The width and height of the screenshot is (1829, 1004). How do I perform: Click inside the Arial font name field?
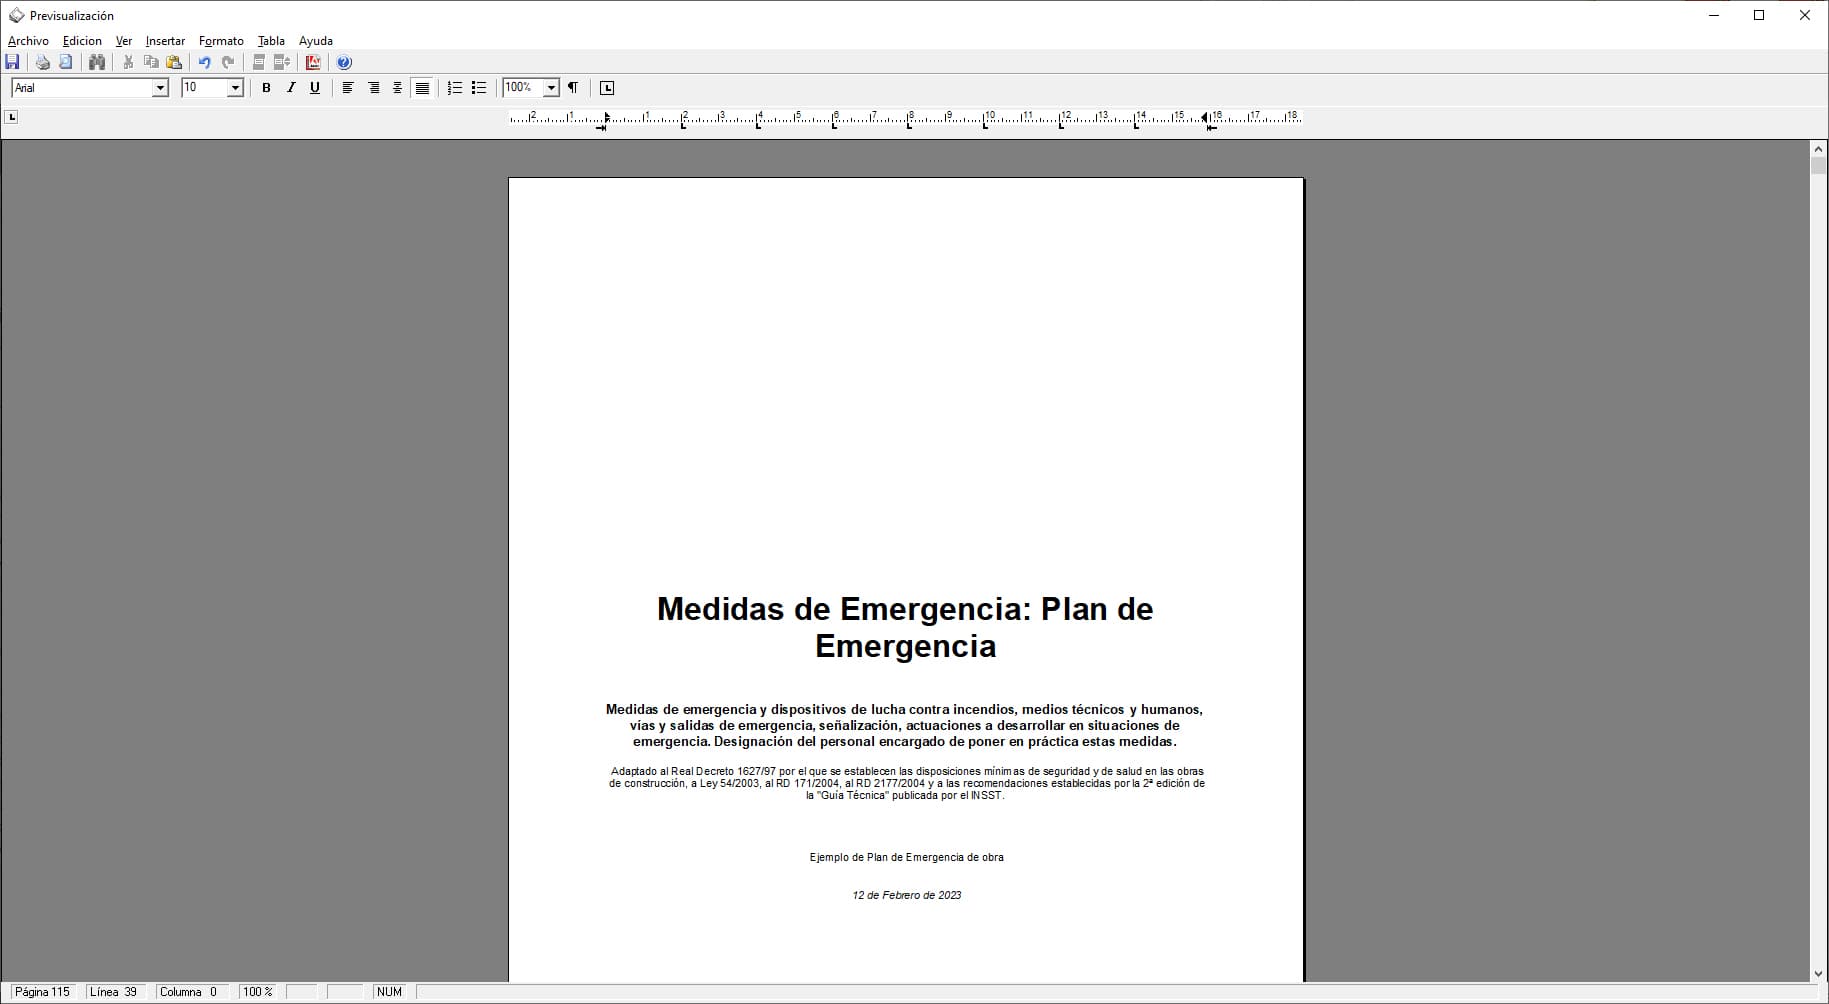point(82,88)
